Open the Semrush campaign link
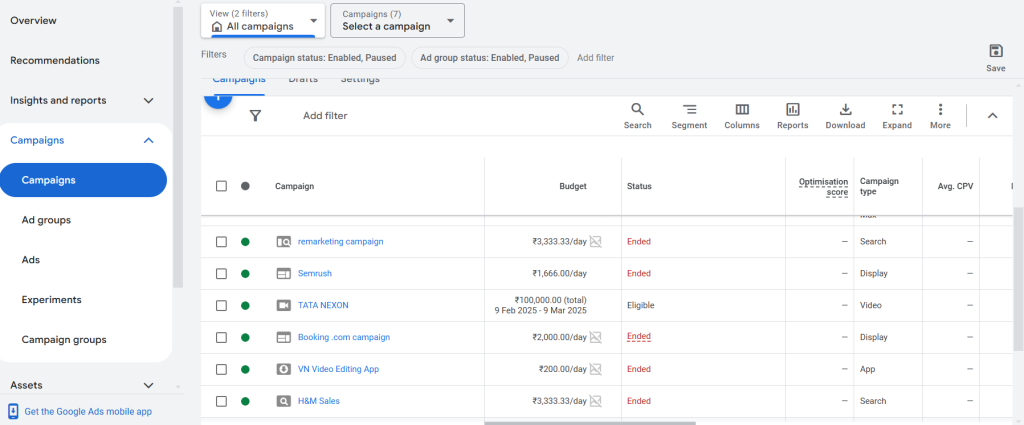The height and width of the screenshot is (425, 1024). click(x=315, y=274)
